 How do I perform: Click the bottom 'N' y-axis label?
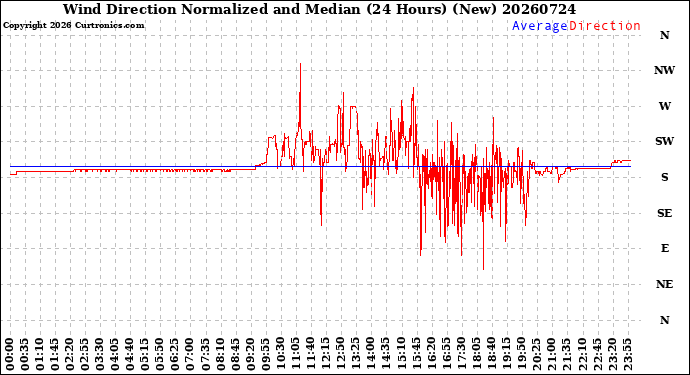[664, 320]
